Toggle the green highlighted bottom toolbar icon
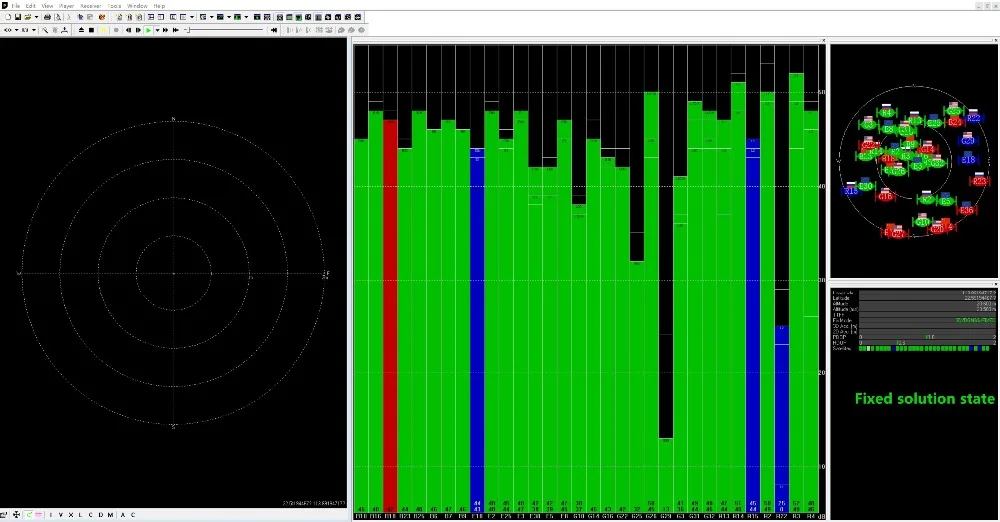The image size is (1000, 522). click(27, 515)
